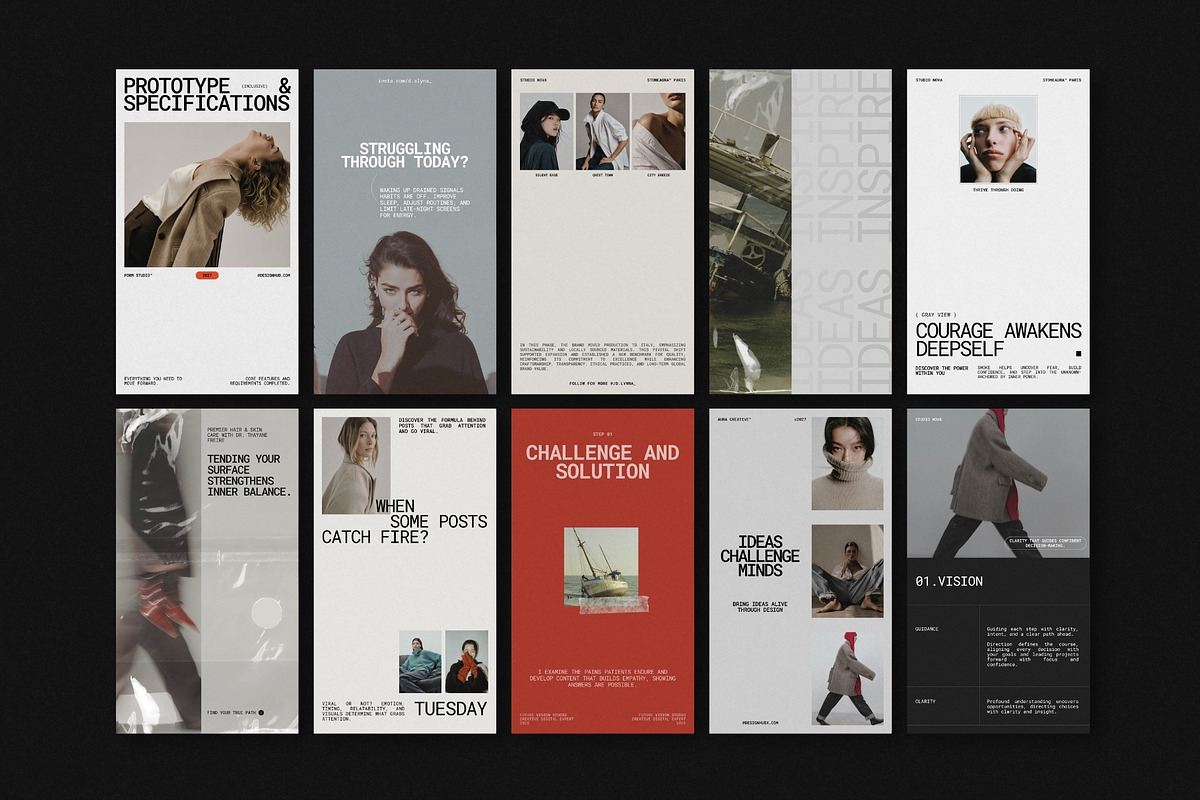1200x800 pixels.
Task: Click the "IDEAS CHALLENGE MINDS" headline
Action: coord(760,556)
